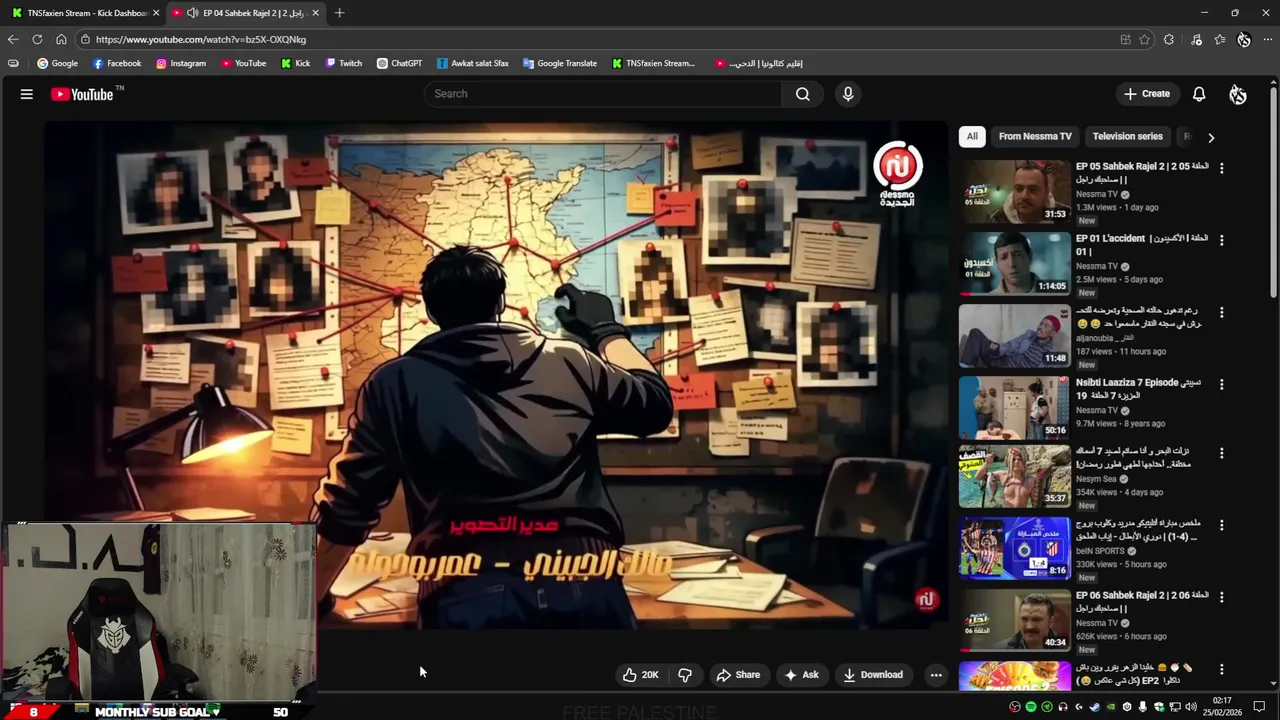Screen dimensions: 1280x720
Task: Open the EP 06 Sahbek Rajel title
Action: [x=1142, y=601]
